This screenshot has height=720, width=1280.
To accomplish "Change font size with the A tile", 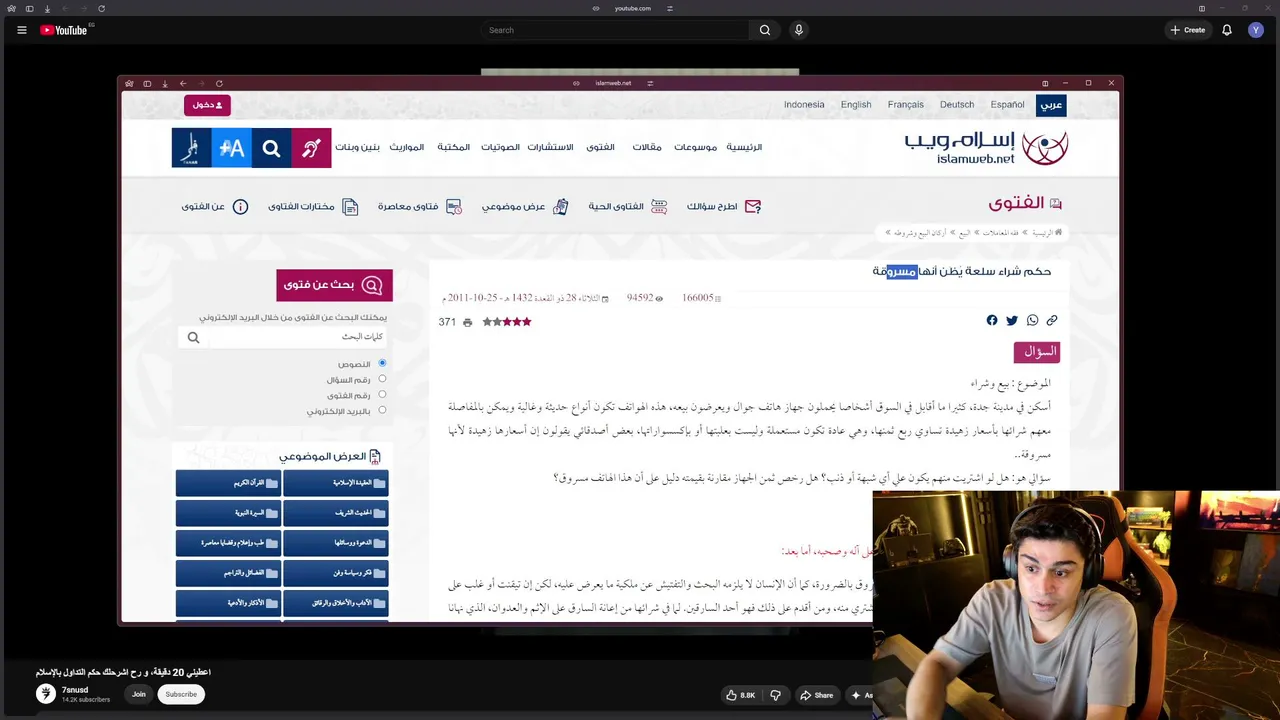I will click(231, 148).
